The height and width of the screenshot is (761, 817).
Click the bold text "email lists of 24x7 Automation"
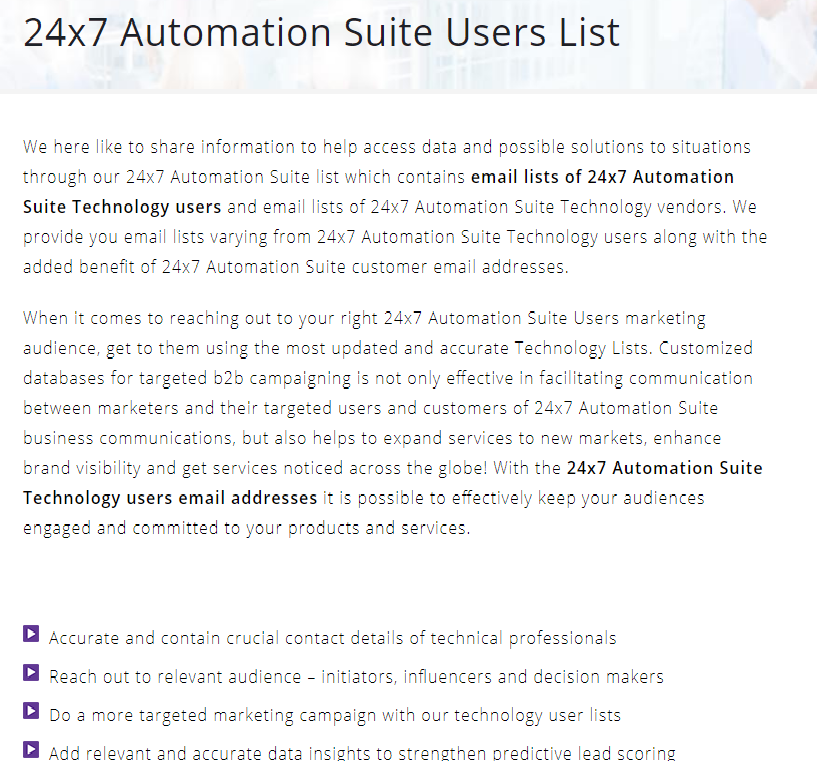point(602,177)
